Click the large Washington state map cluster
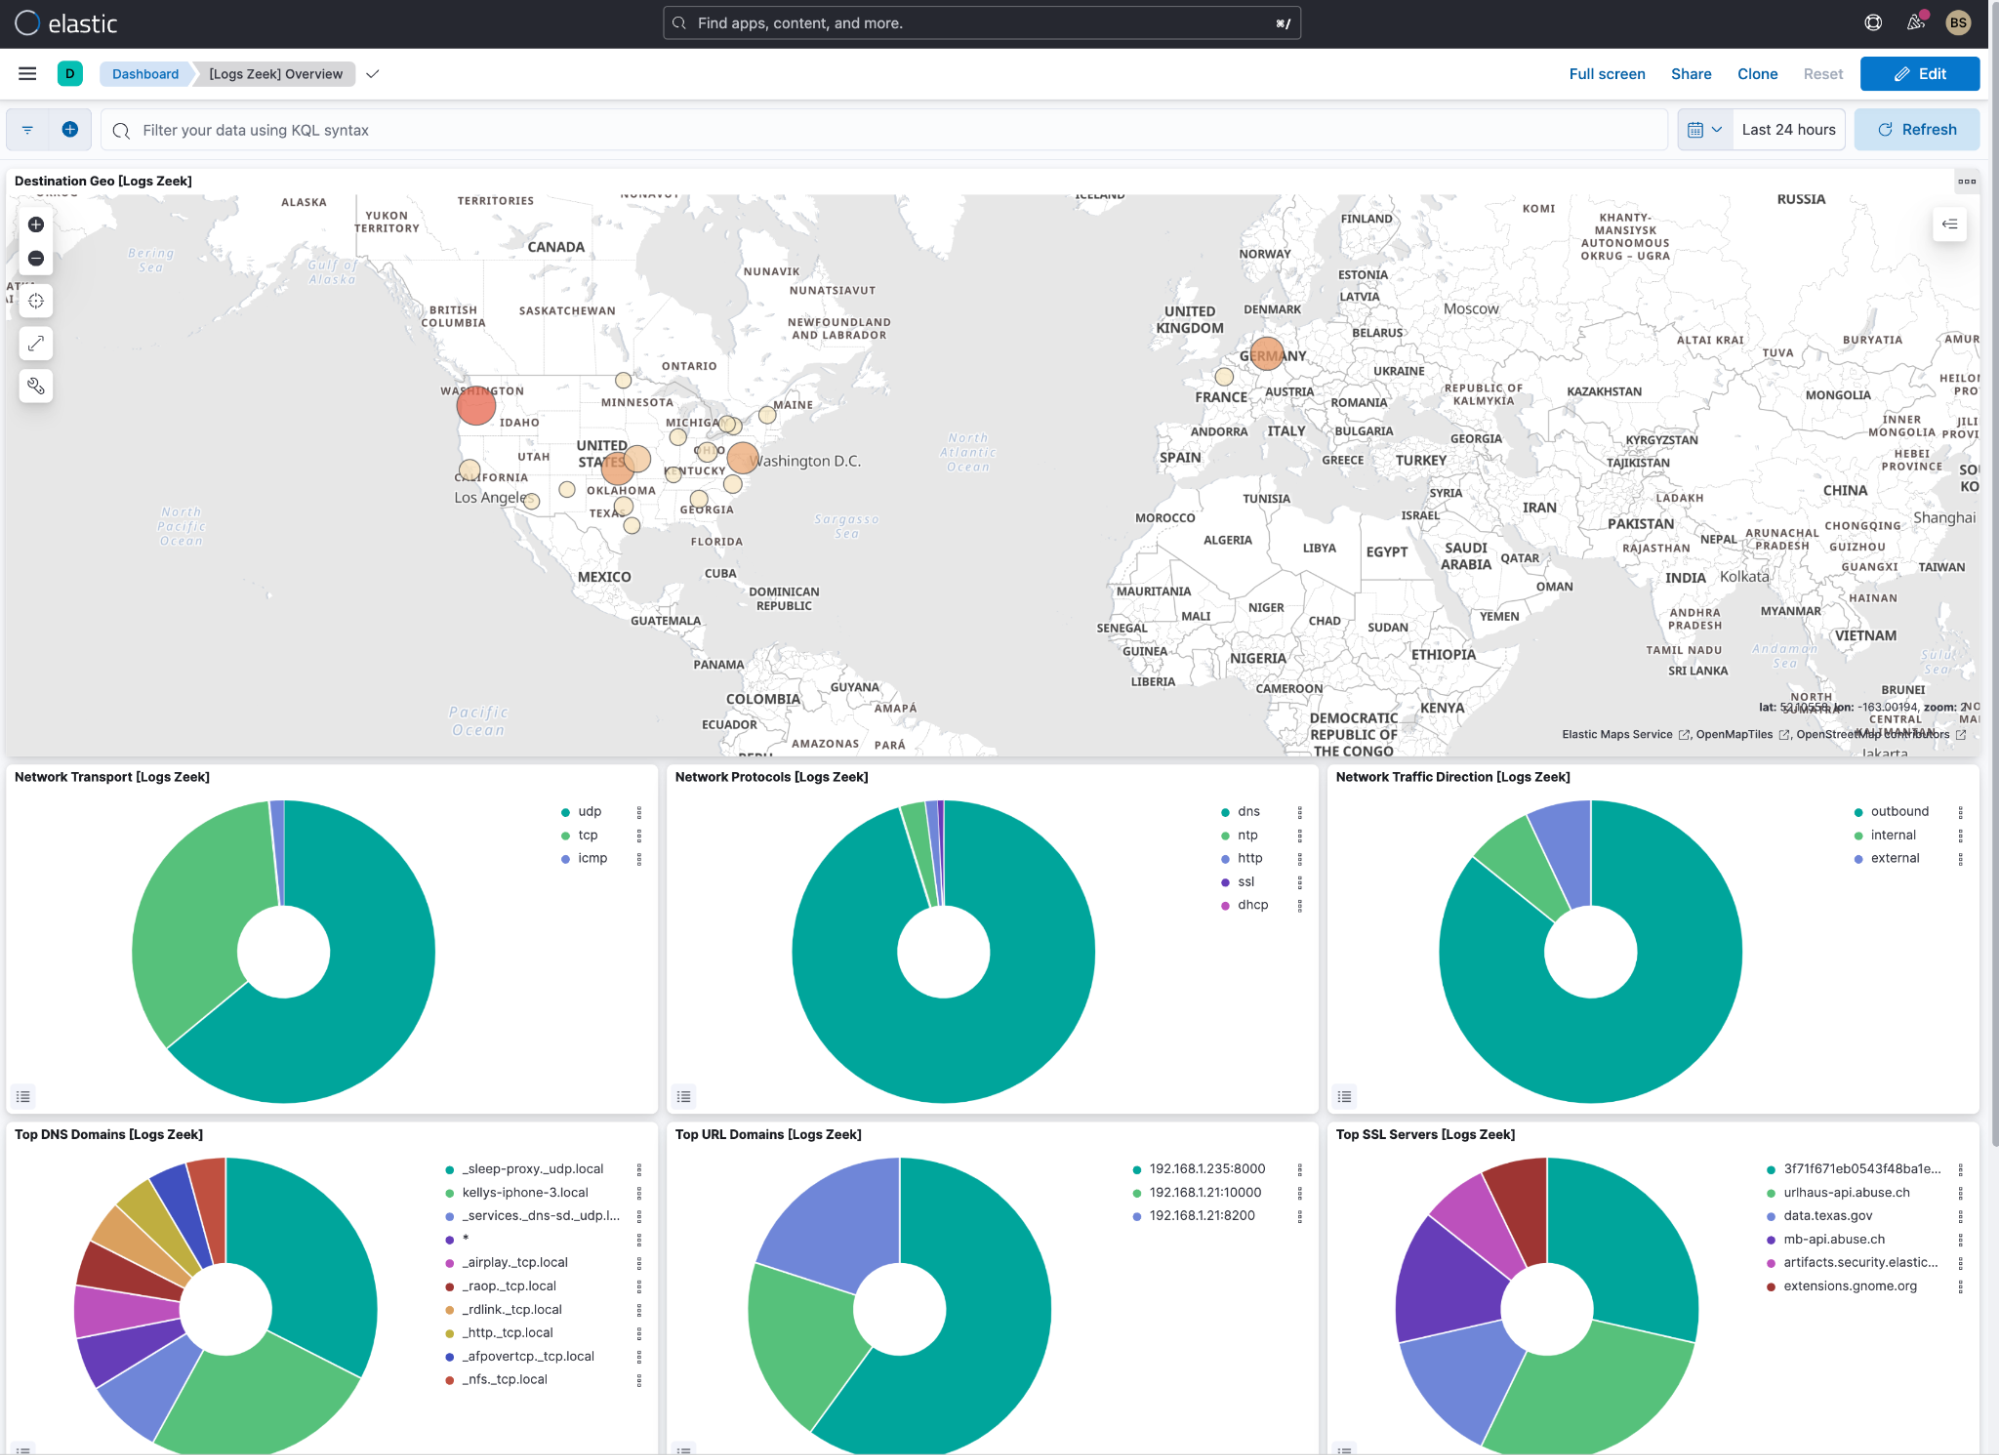This screenshot has height=1456, width=1999. [476, 405]
